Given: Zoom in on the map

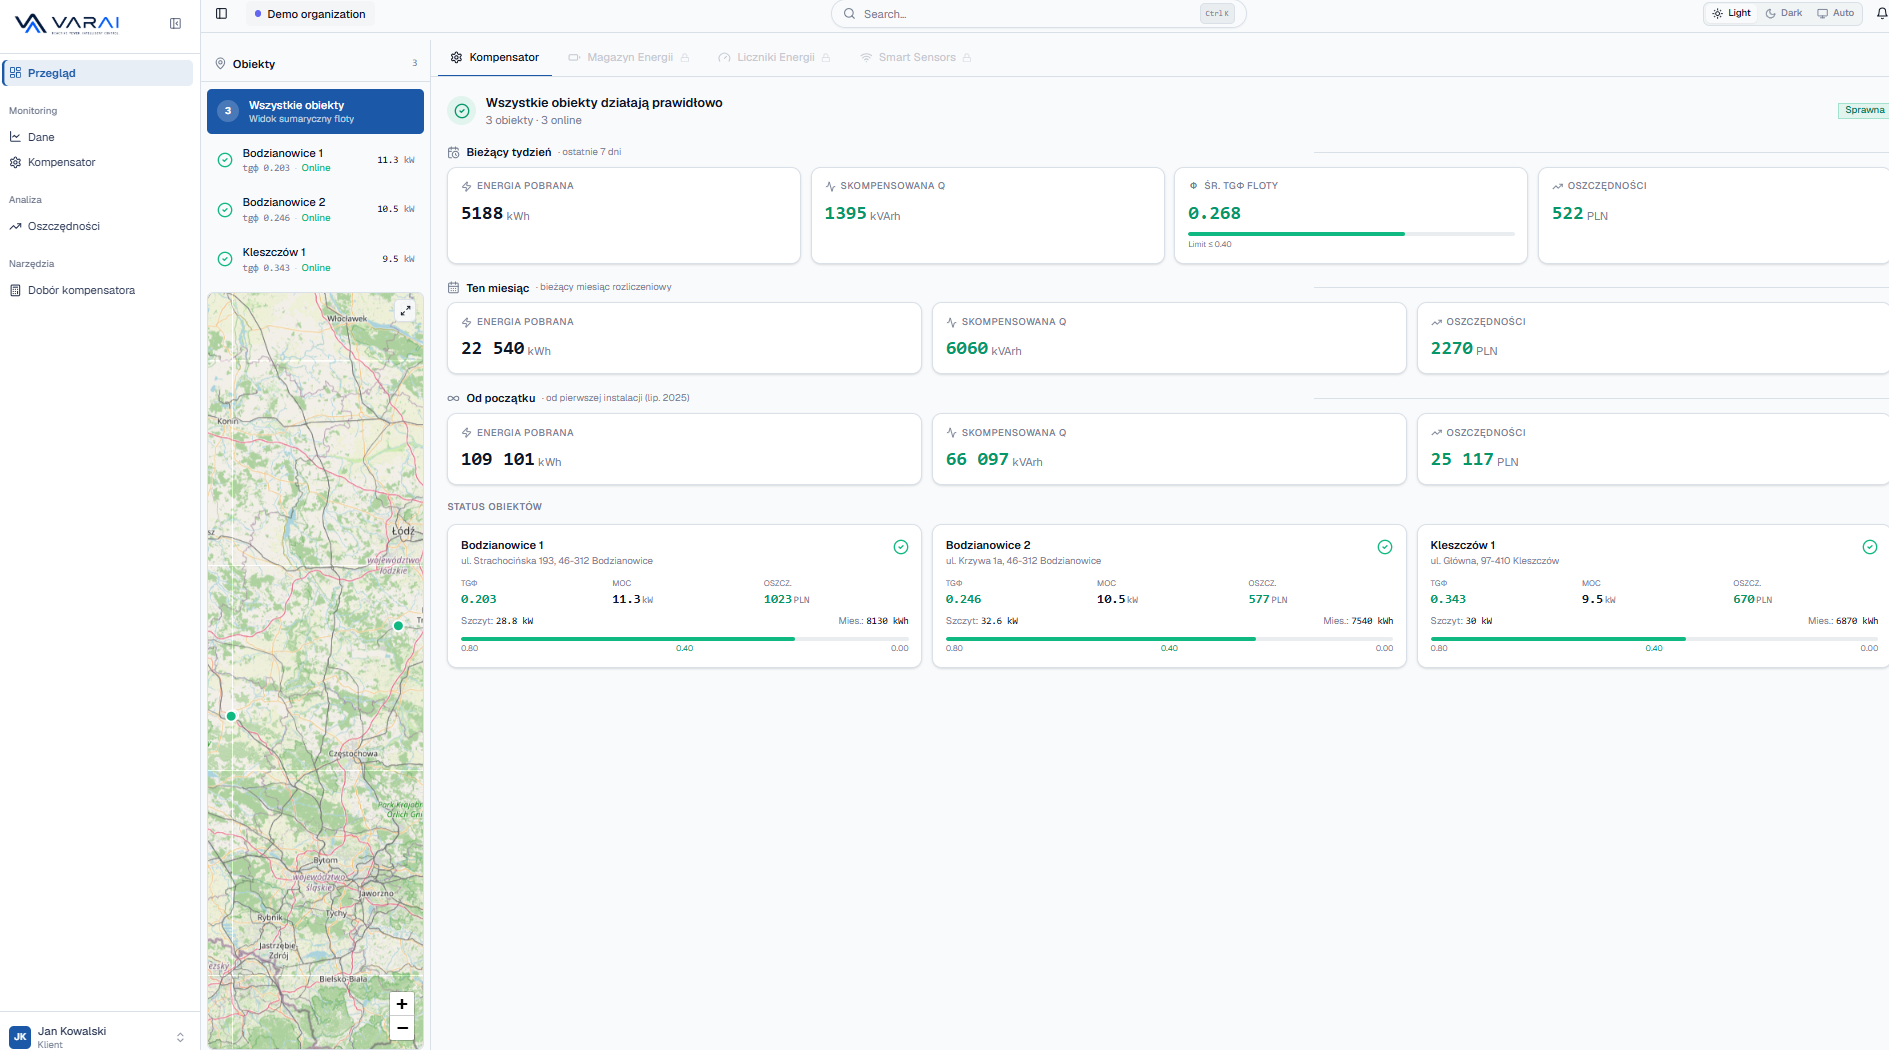Looking at the screenshot, I should click(x=402, y=1004).
